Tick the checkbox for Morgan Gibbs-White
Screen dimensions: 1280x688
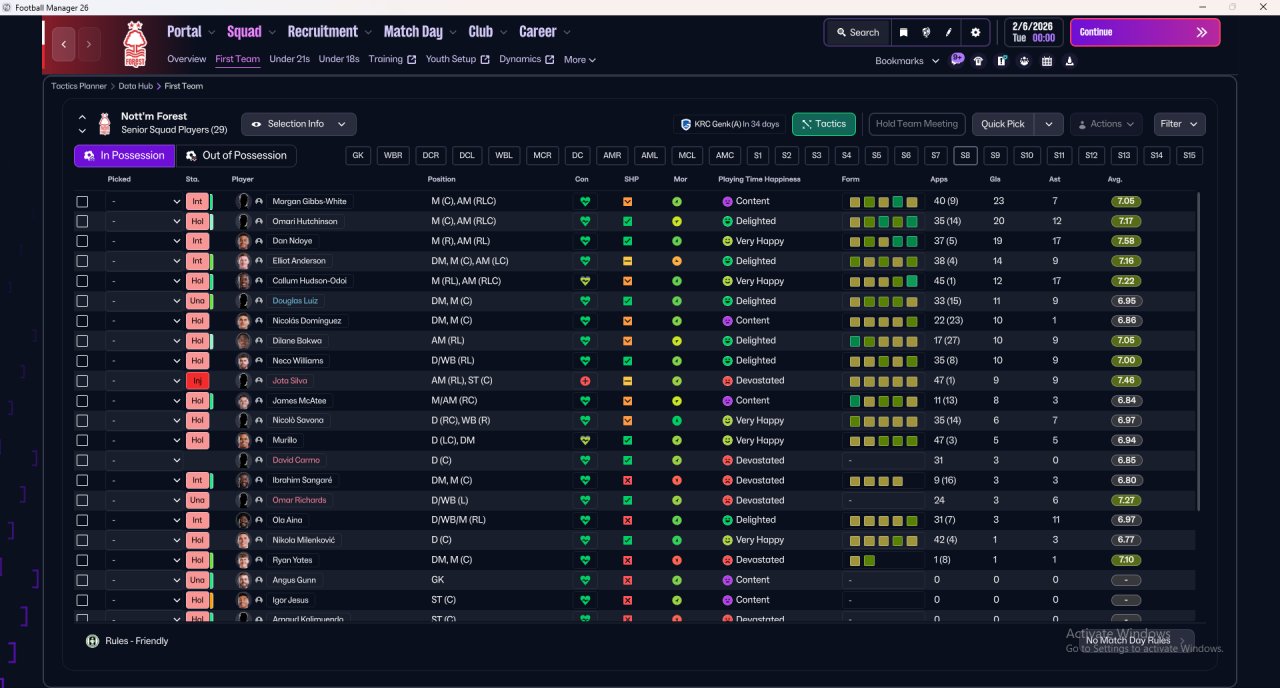pos(82,201)
